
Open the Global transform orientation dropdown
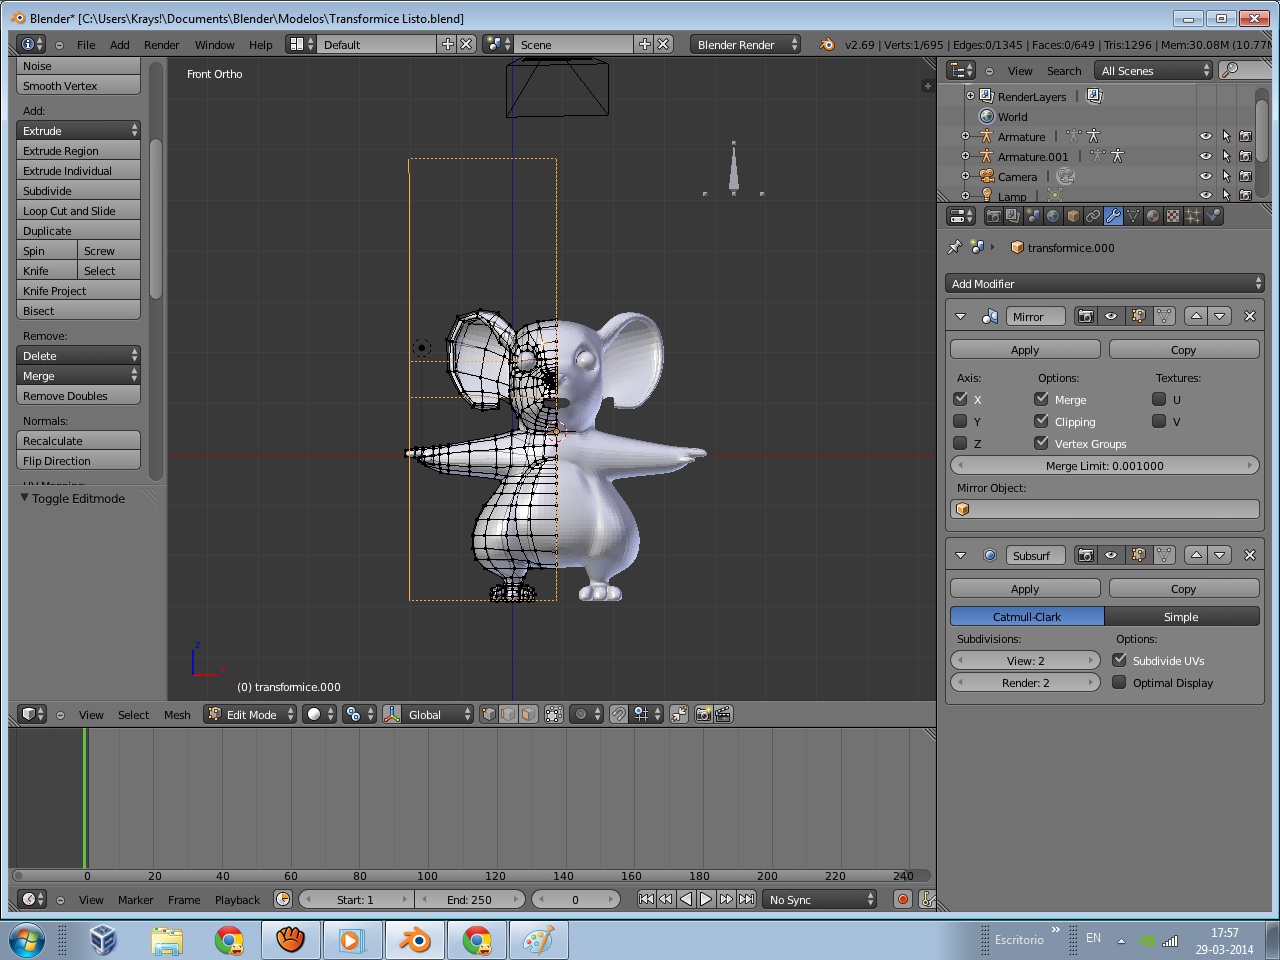click(x=428, y=714)
